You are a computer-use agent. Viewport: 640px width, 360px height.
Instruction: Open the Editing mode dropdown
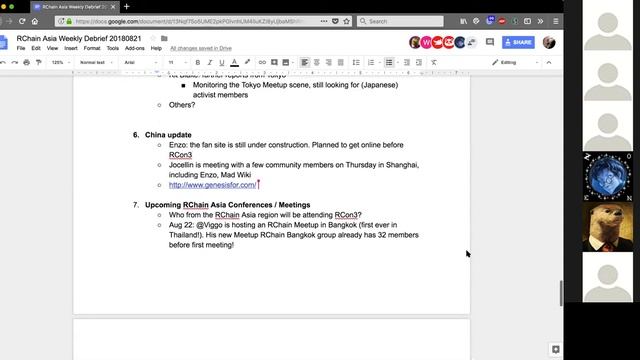(x=515, y=62)
